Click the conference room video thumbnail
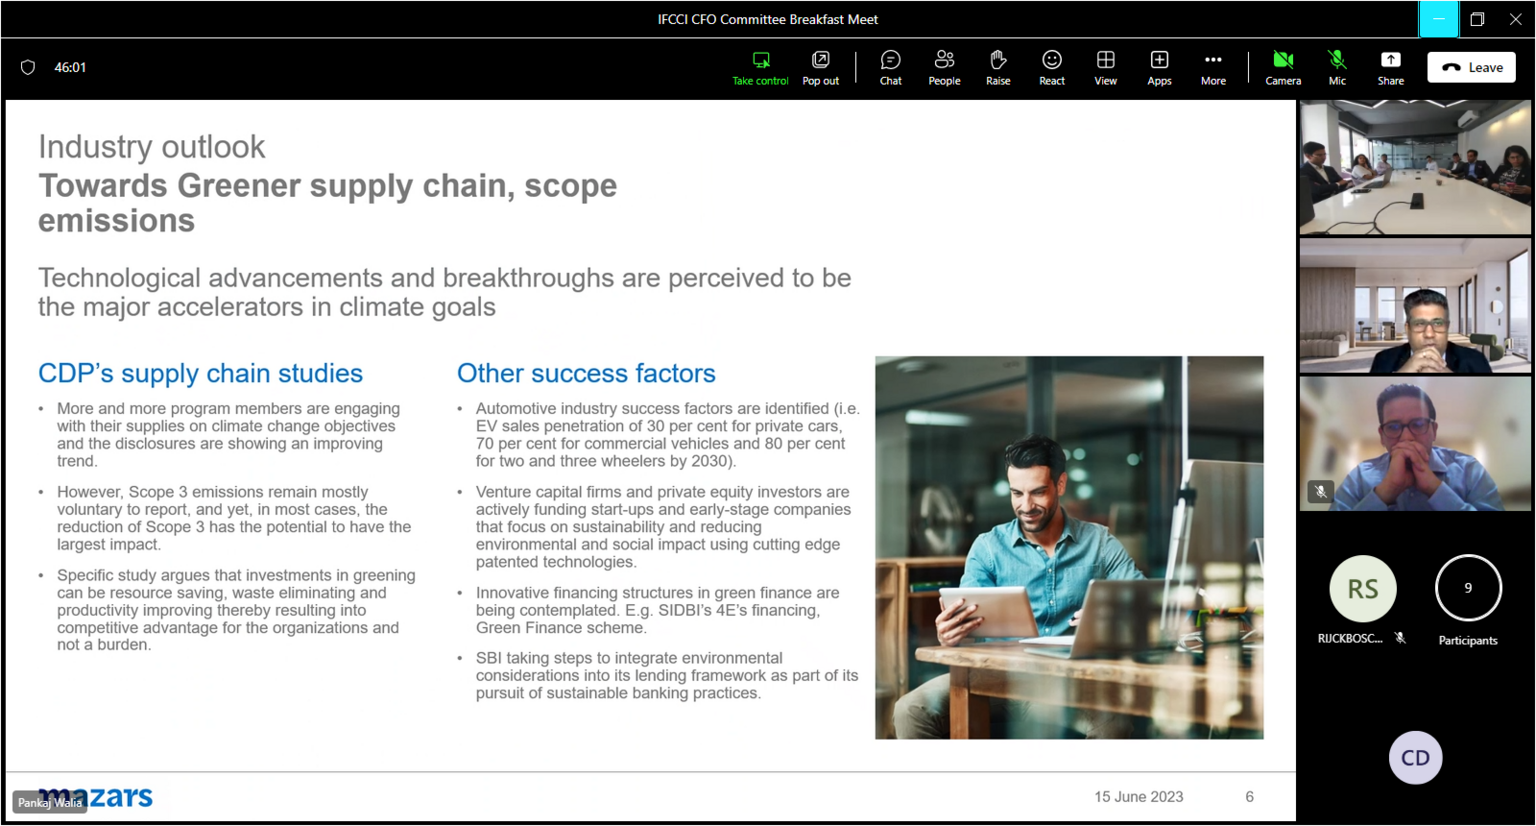 (1415, 167)
